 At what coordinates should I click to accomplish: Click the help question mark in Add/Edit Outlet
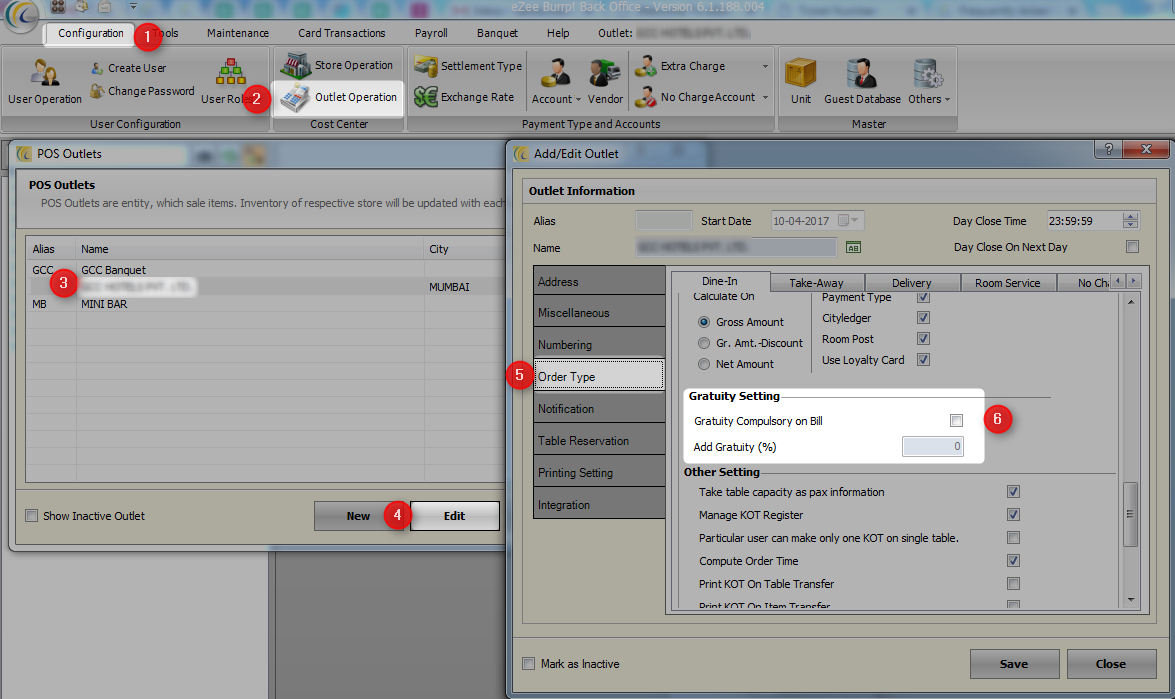tap(1108, 148)
